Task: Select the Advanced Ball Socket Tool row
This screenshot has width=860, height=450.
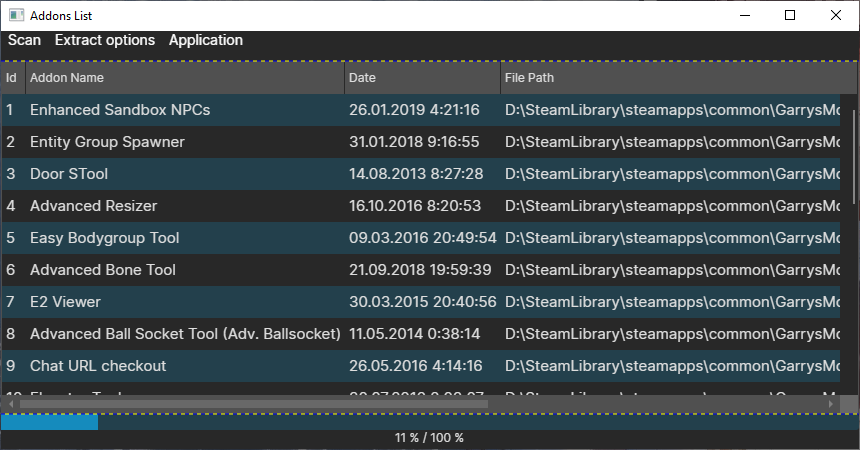Action: 185,334
